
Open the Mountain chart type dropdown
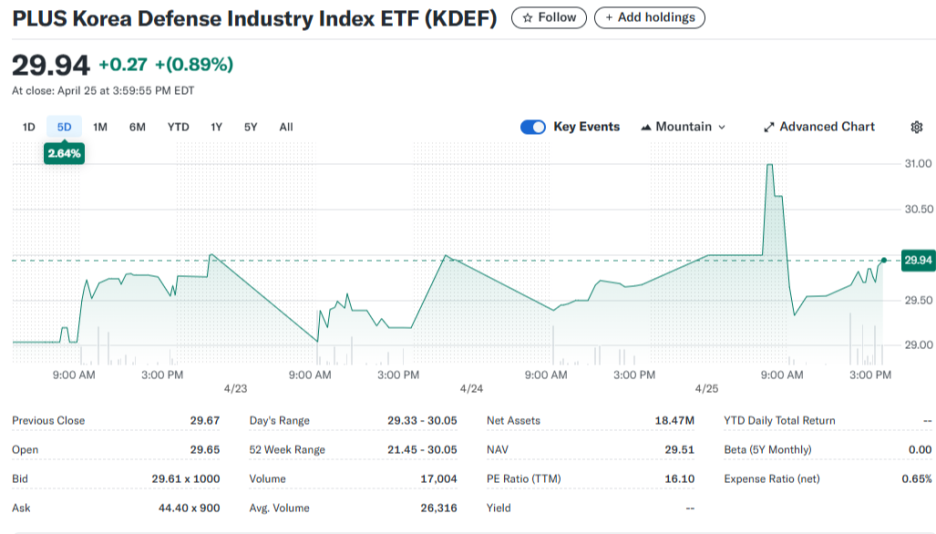683,127
